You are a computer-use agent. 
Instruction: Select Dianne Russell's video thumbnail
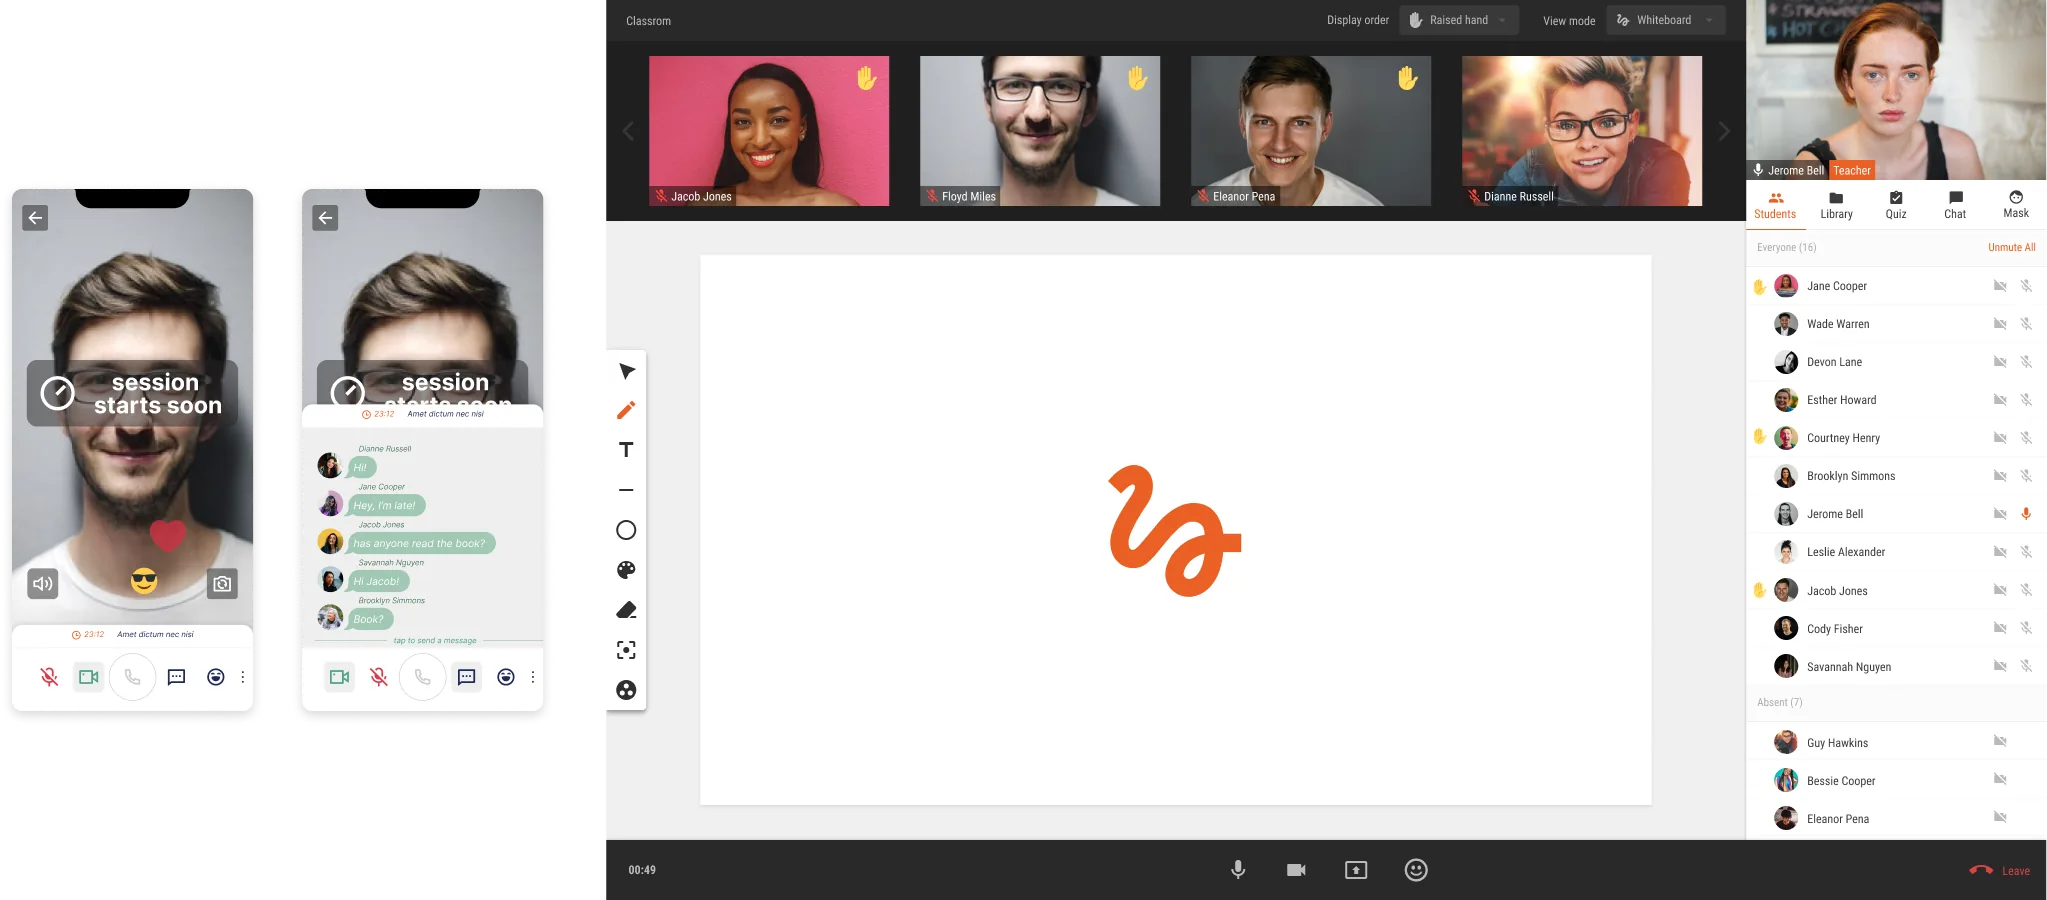1582,131
